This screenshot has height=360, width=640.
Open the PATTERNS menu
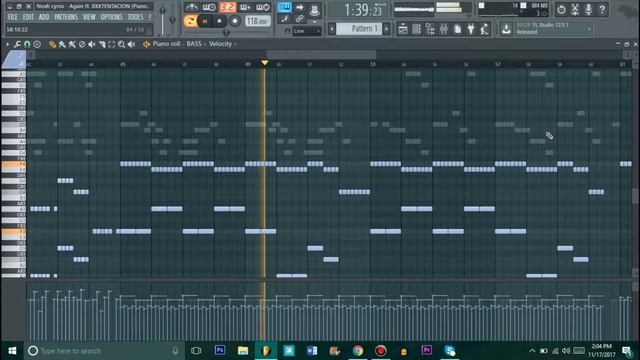(x=66, y=17)
